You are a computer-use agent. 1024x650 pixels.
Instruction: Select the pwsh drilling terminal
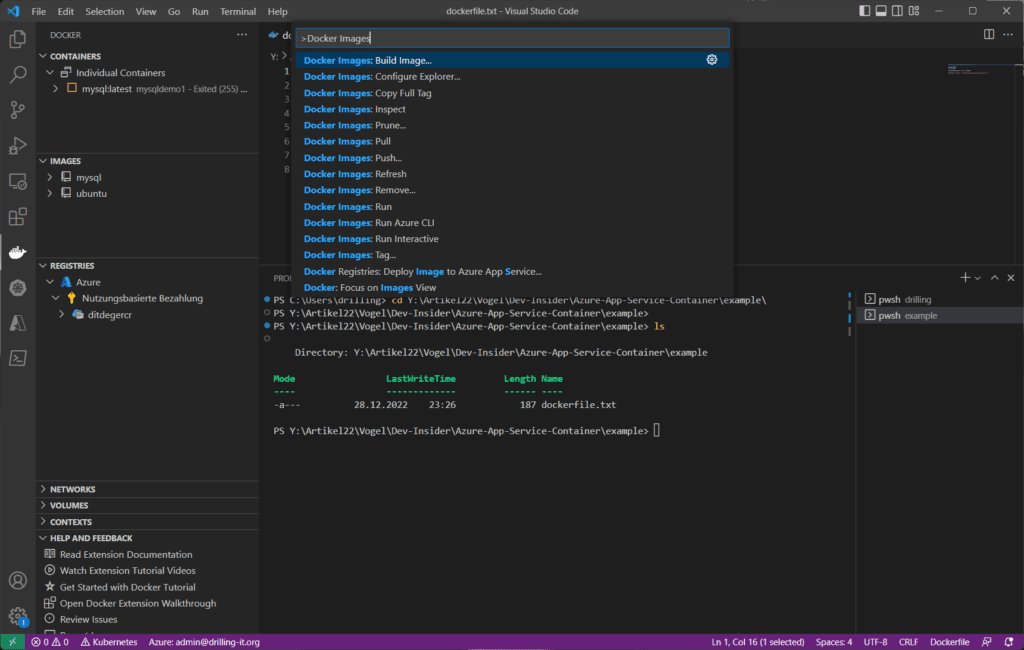(939, 299)
